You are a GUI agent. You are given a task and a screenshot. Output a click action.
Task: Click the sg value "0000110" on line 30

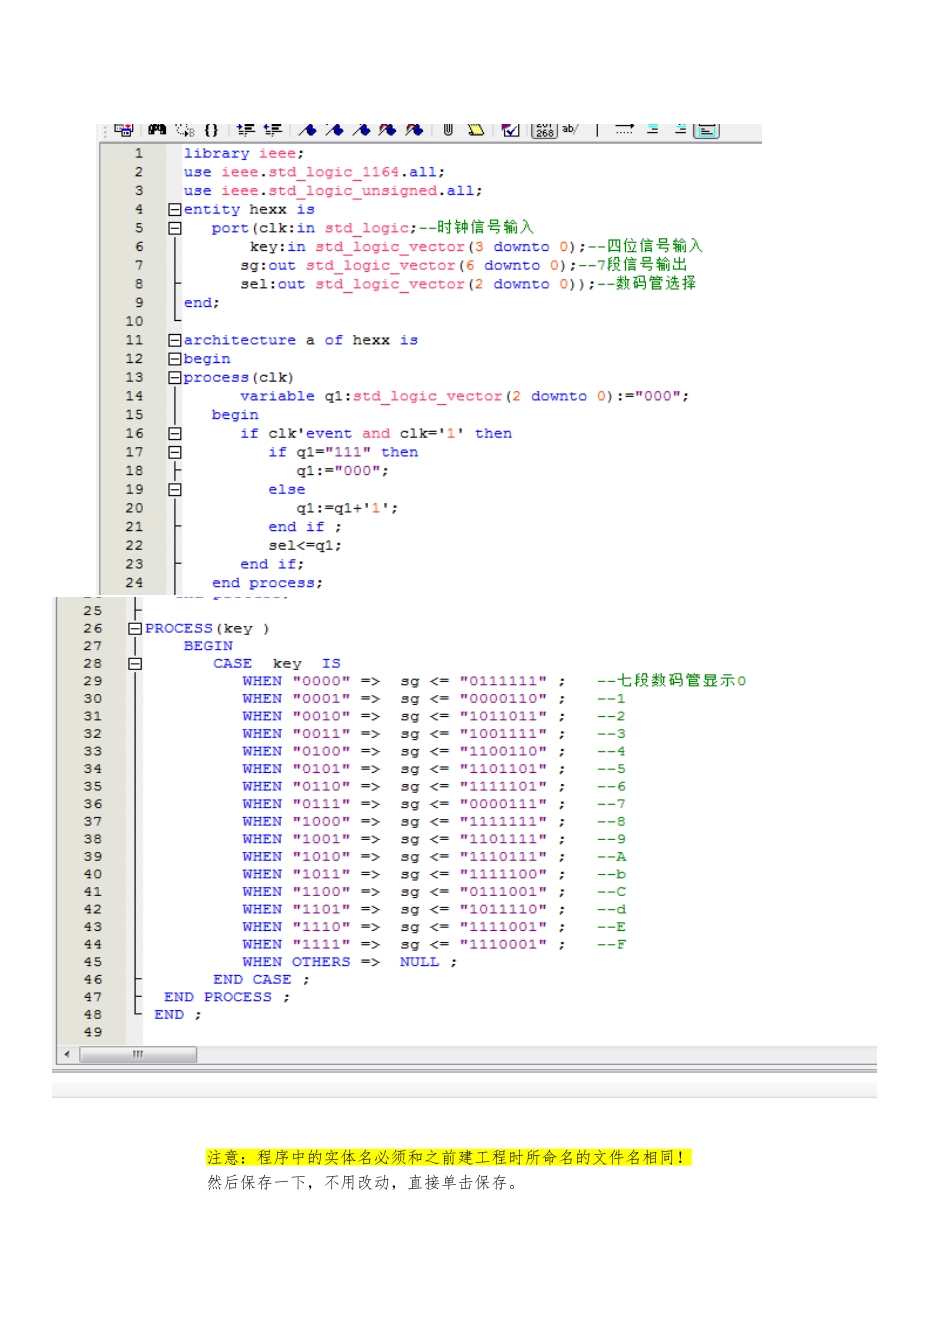pos(503,699)
